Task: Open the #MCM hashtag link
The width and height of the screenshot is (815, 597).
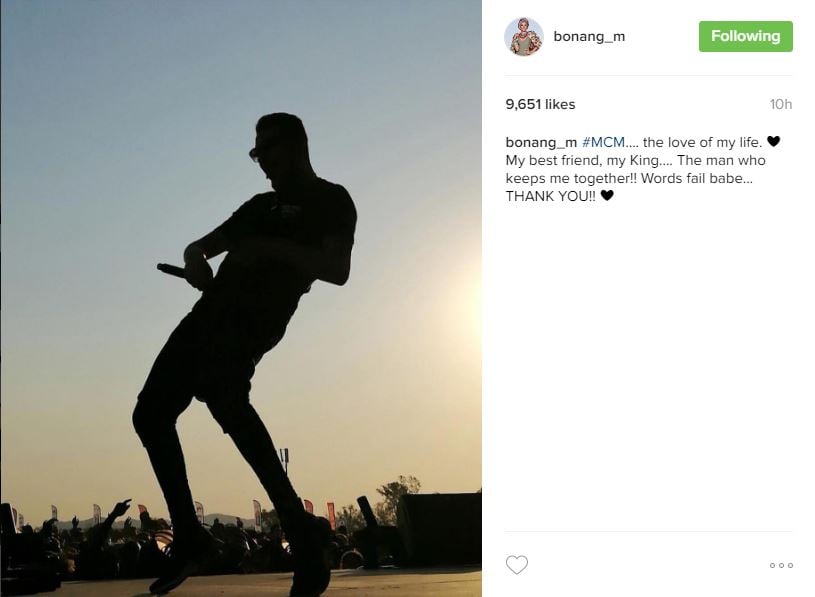Action: 603,142
